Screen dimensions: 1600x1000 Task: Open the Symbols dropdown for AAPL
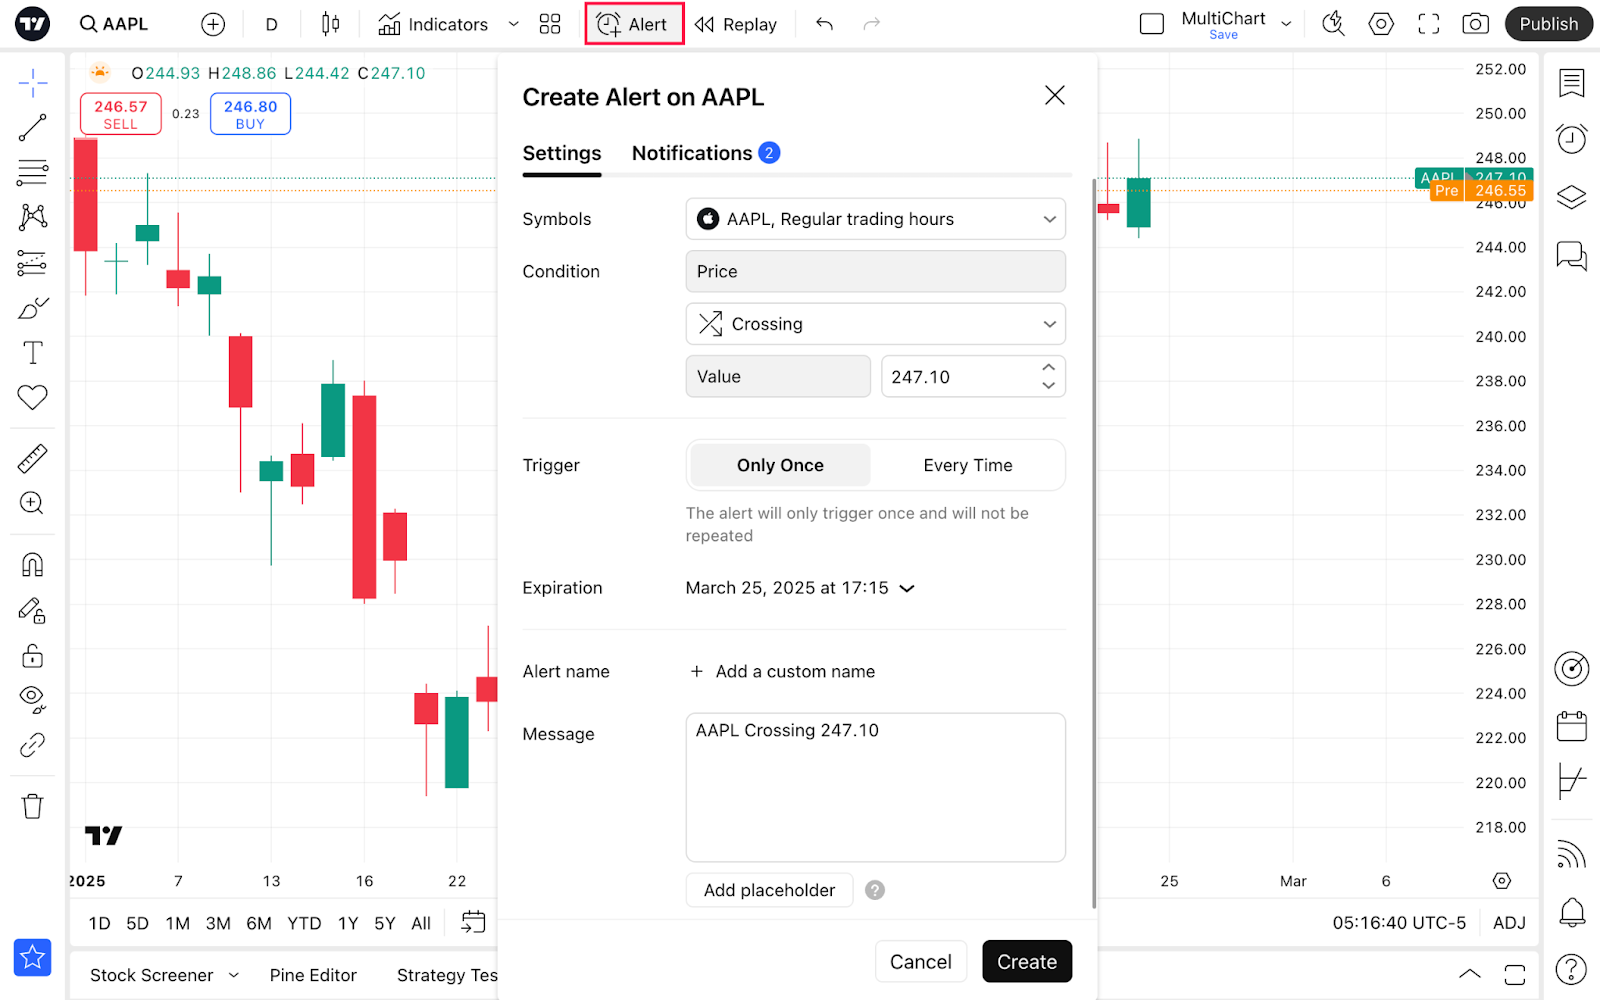875,219
